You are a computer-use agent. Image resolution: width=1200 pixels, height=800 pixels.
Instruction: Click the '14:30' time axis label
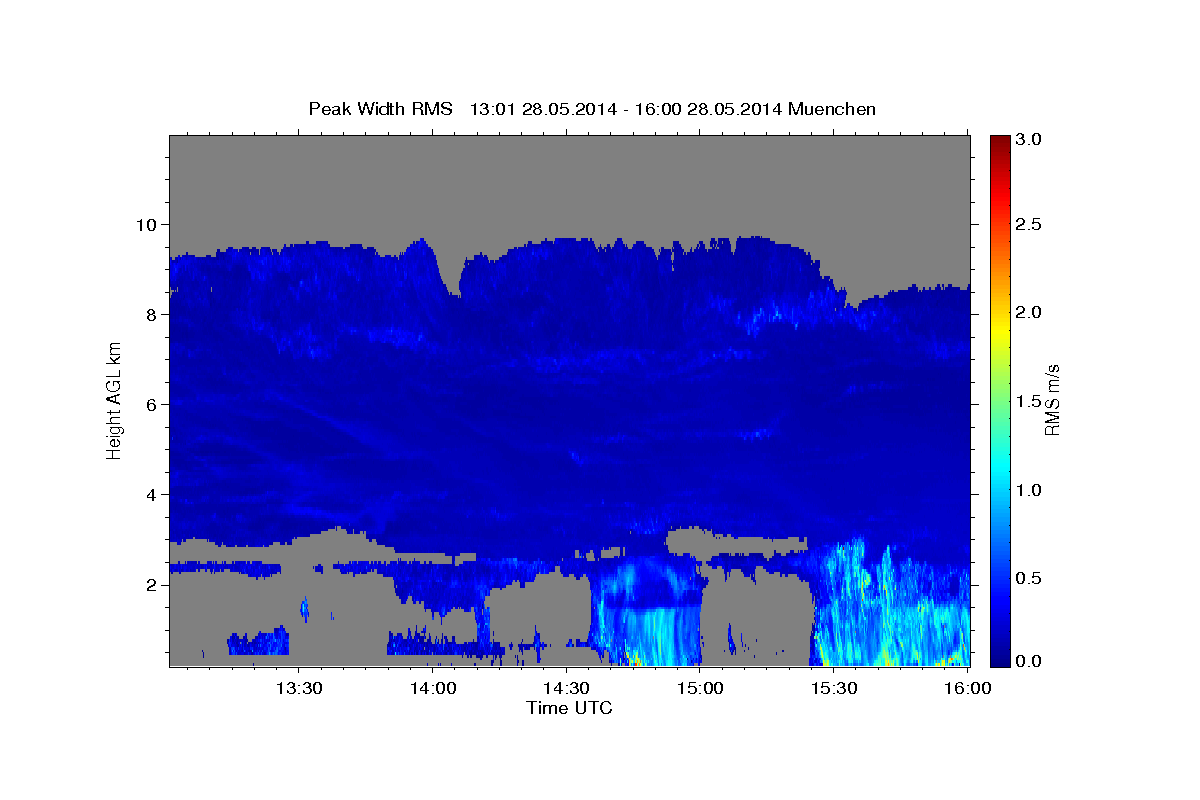(566, 688)
